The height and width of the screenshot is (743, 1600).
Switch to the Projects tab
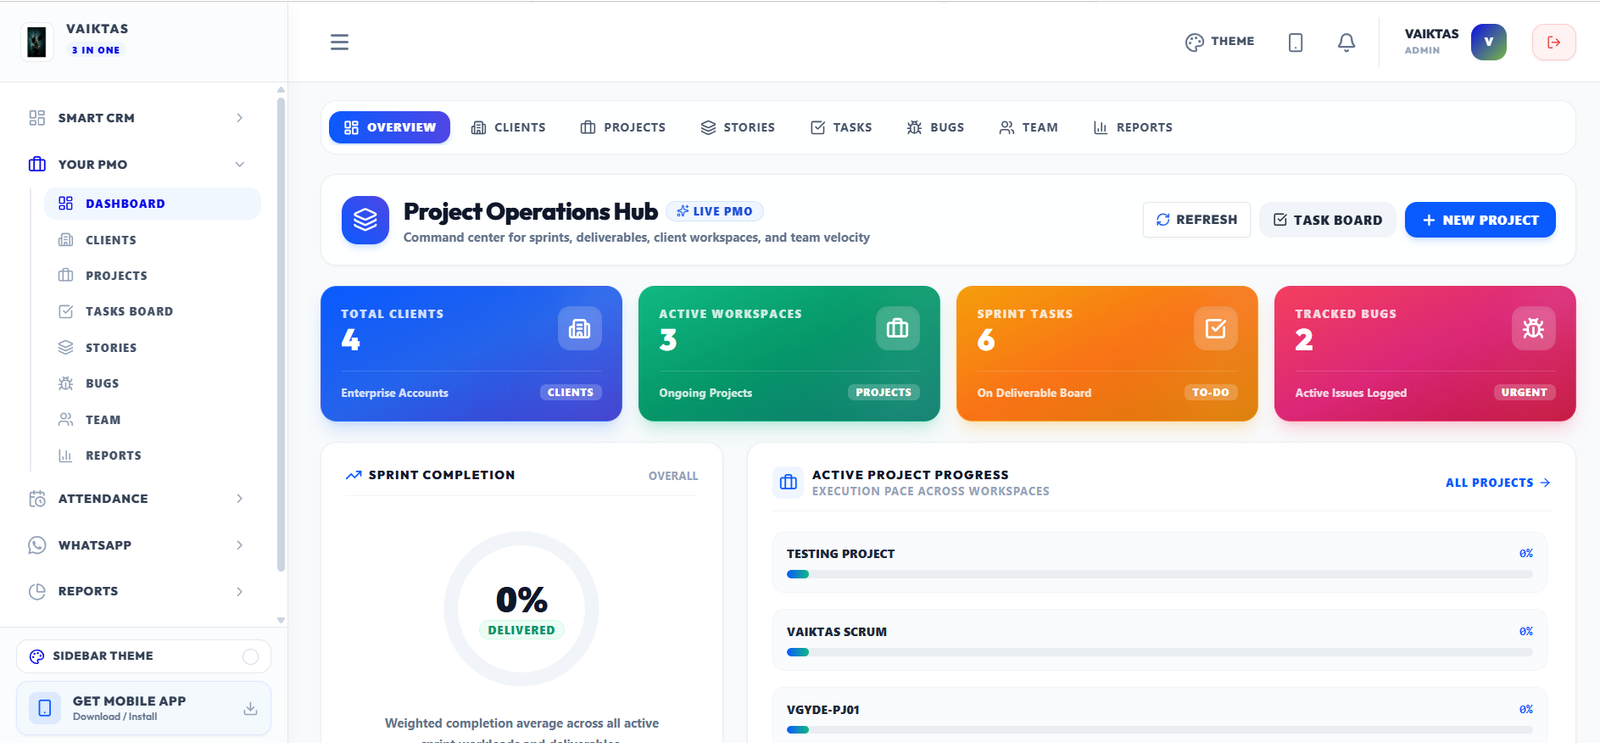pyautogui.click(x=623, y=128)
